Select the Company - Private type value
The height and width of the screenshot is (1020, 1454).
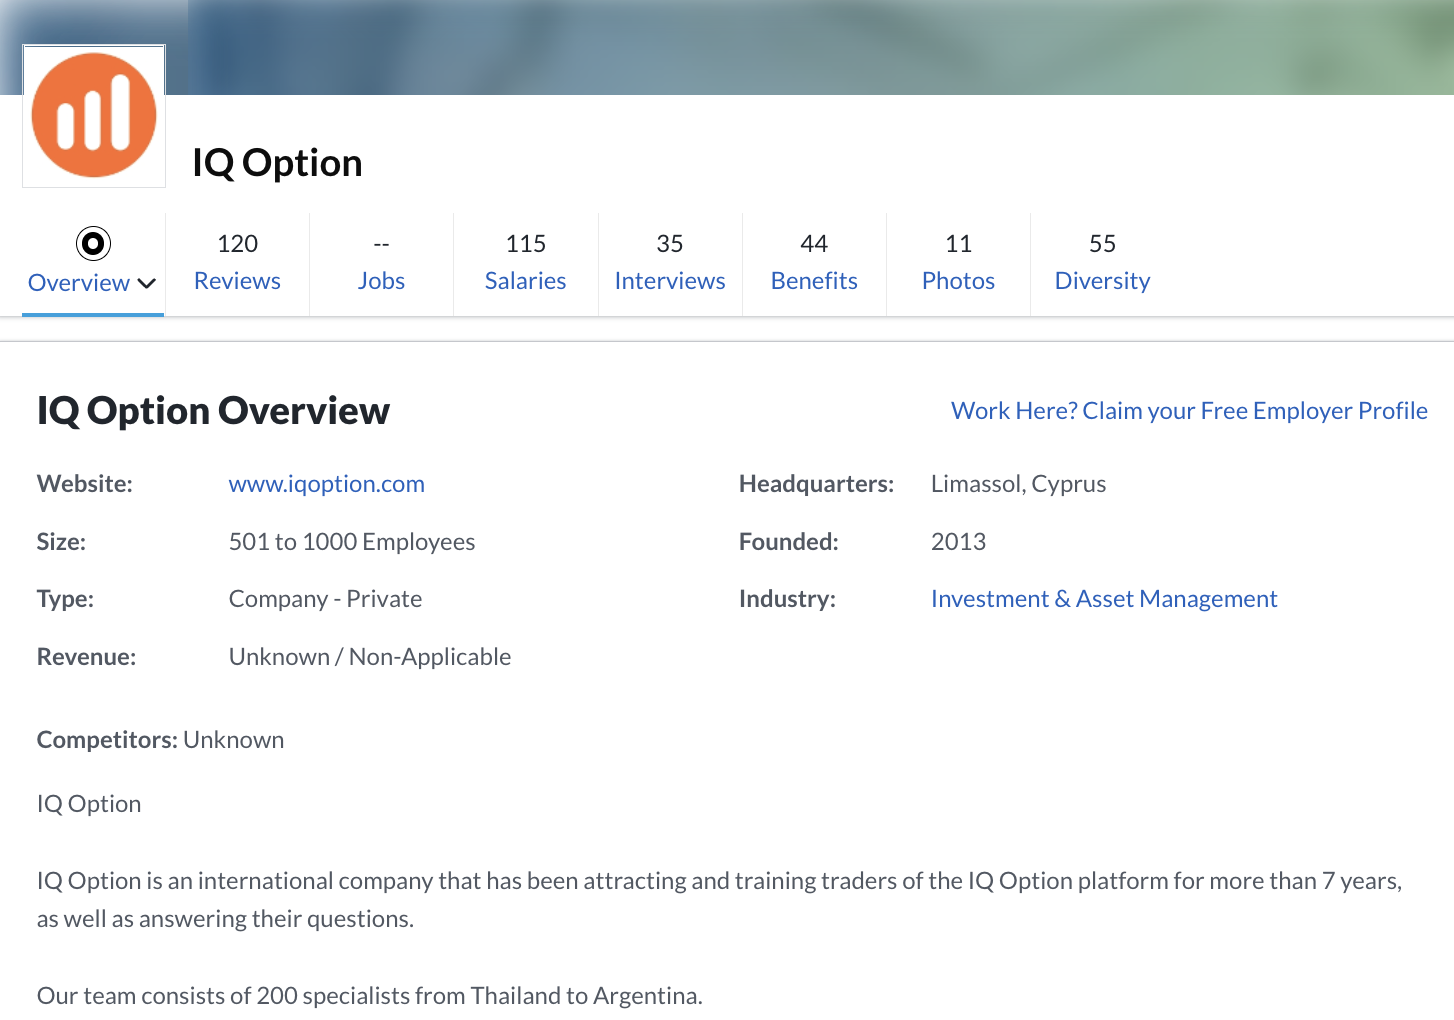tap(325, 599)
